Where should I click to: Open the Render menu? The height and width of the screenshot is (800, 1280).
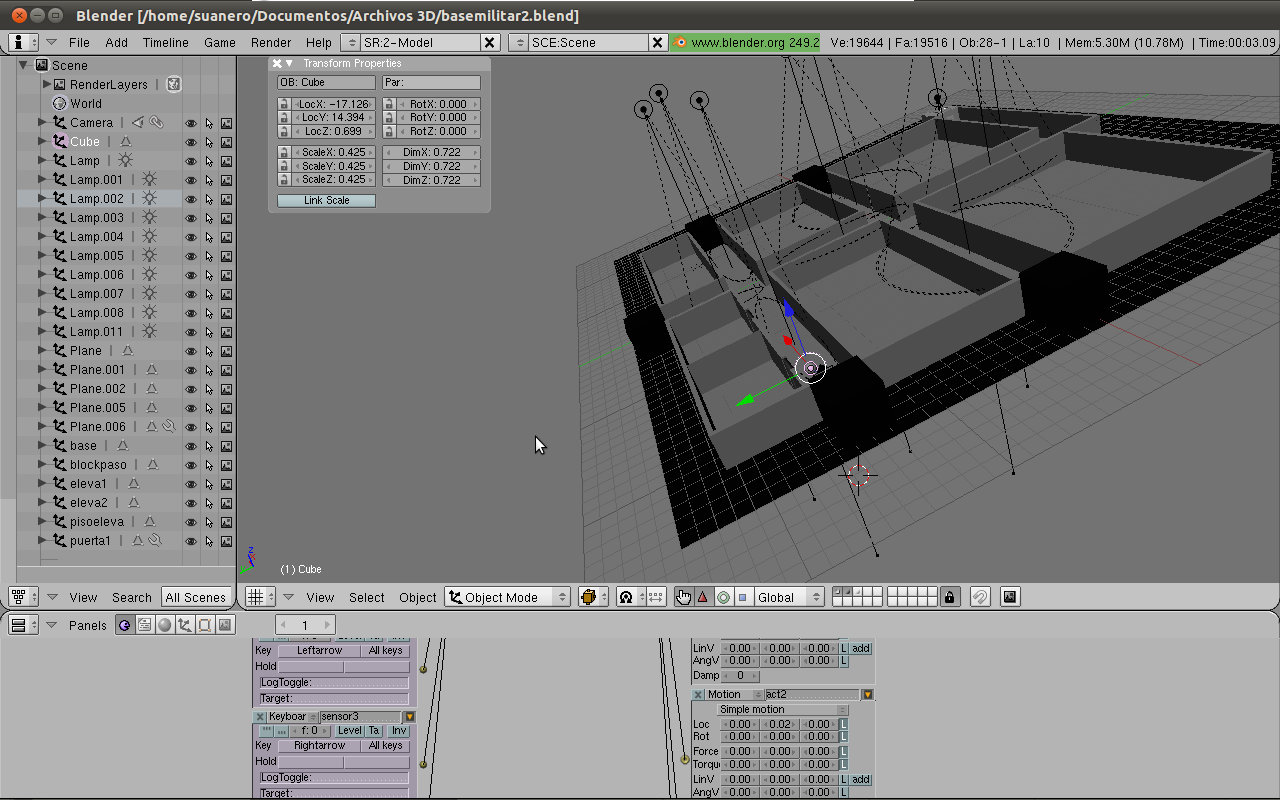[271, 42]
